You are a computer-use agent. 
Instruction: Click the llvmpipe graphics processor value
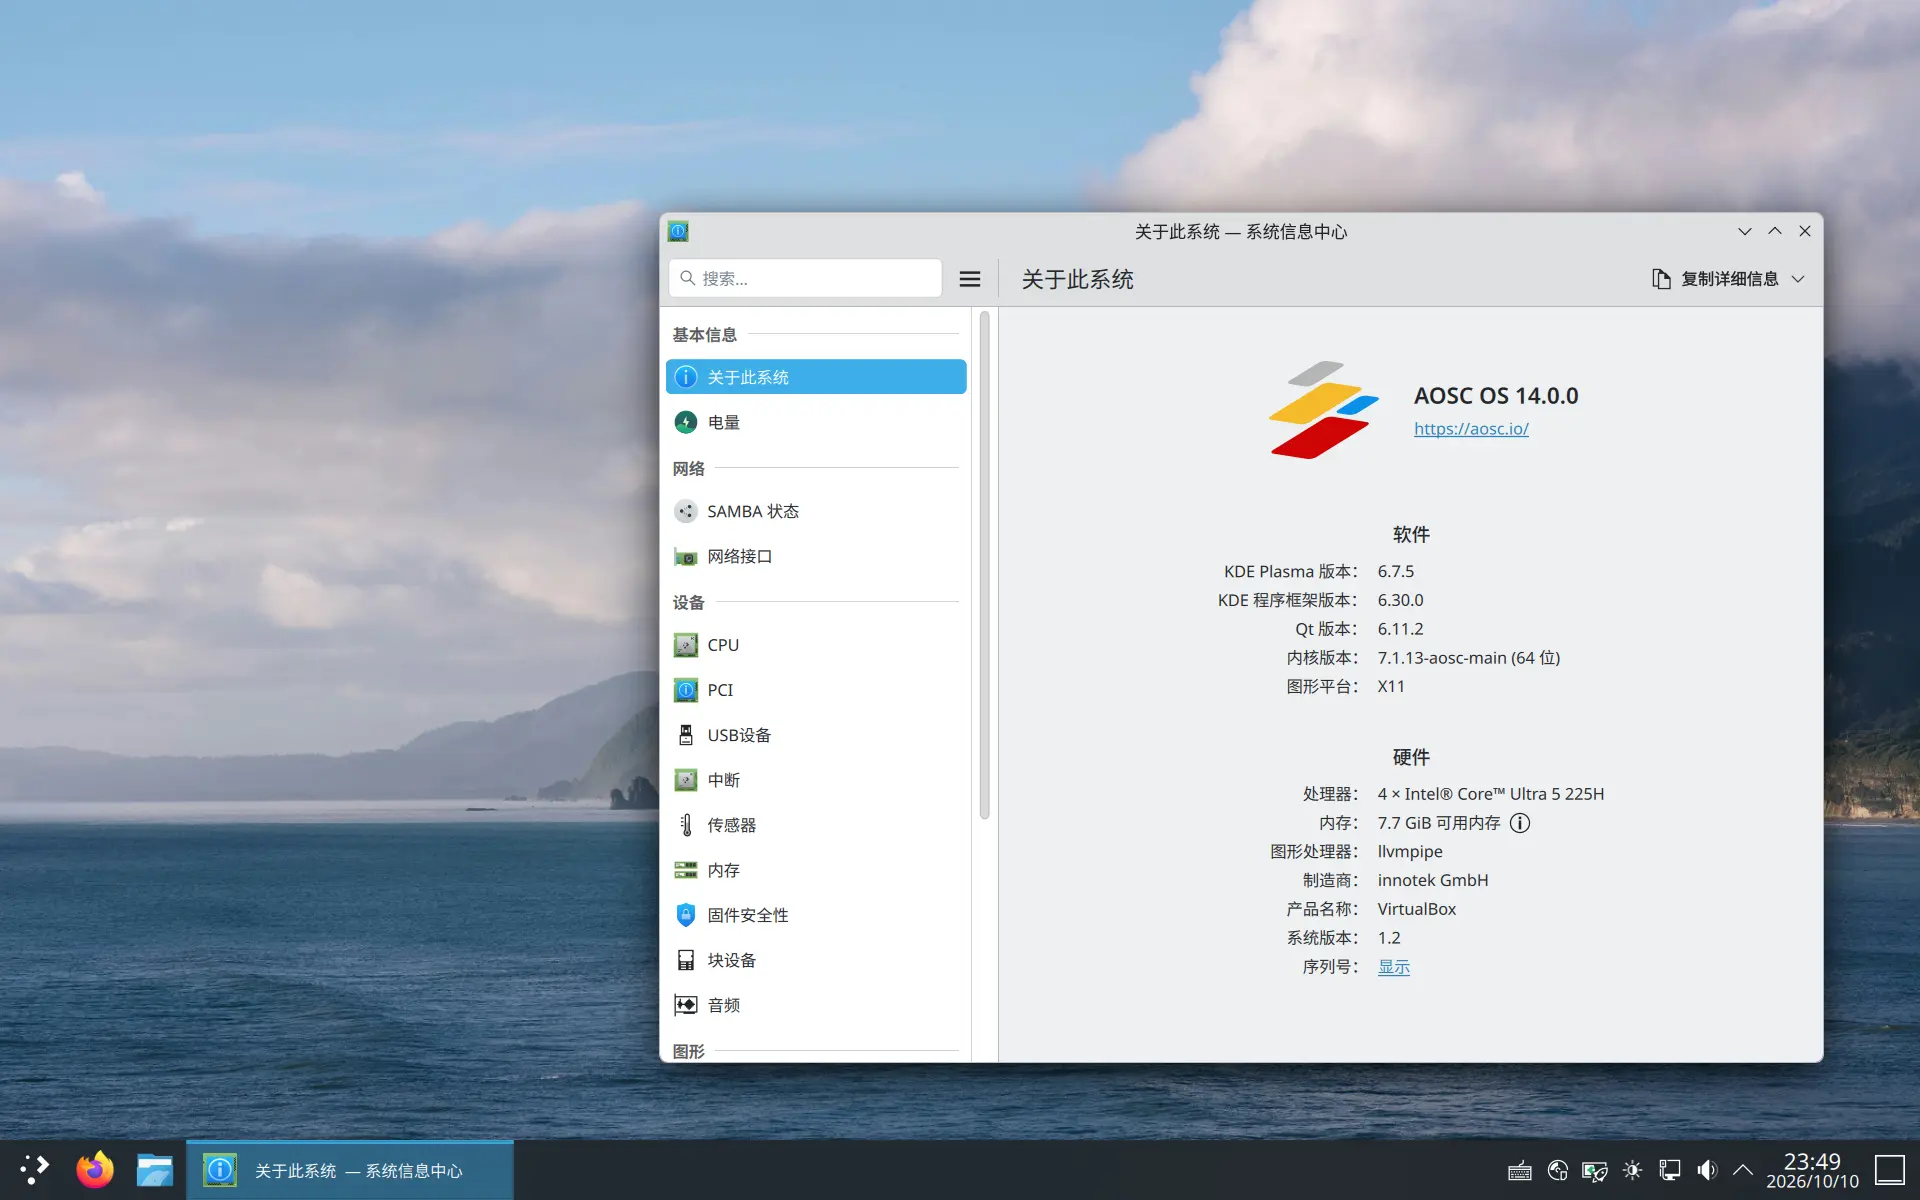pyautogui.click(x=1410, y=851)
